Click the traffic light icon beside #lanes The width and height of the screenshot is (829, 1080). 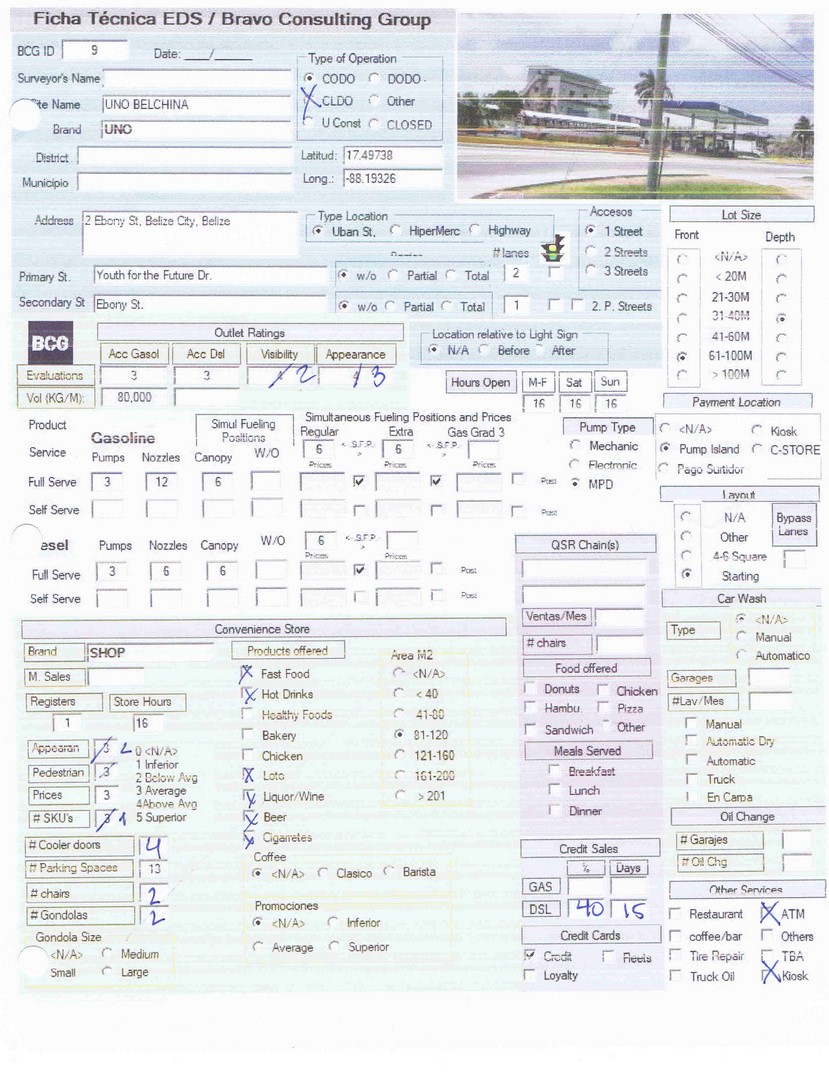[x=553, y=248]
